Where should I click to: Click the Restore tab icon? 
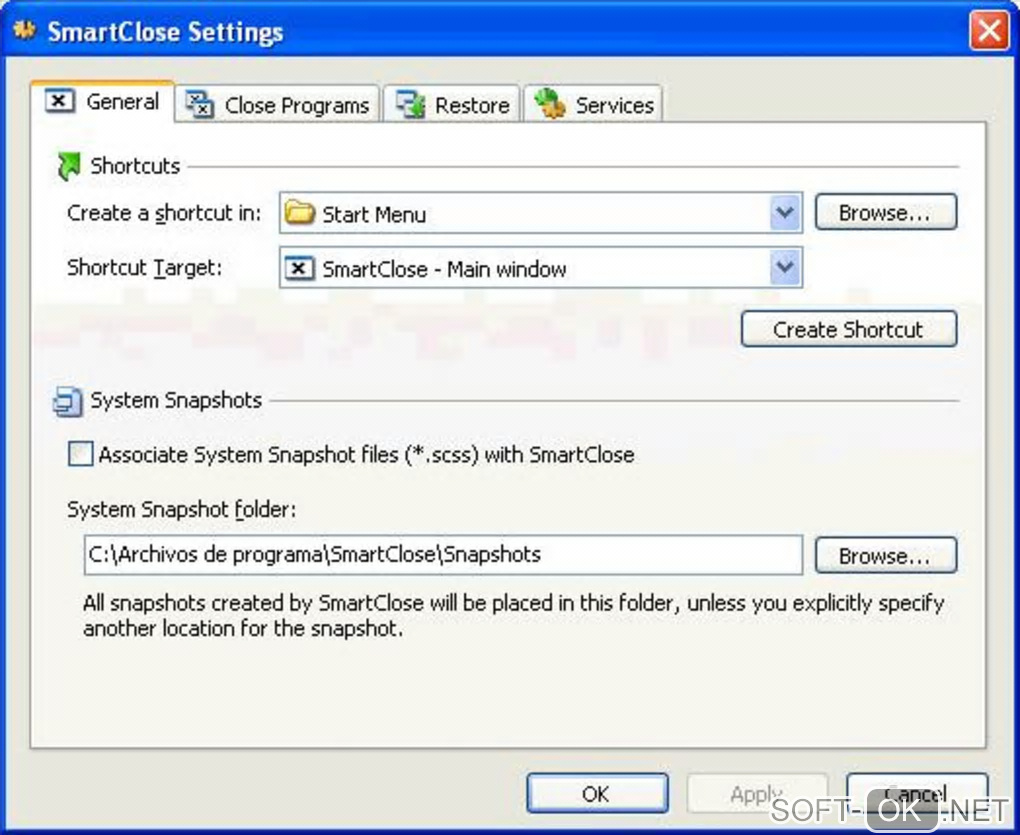click(x=410, y=105)
